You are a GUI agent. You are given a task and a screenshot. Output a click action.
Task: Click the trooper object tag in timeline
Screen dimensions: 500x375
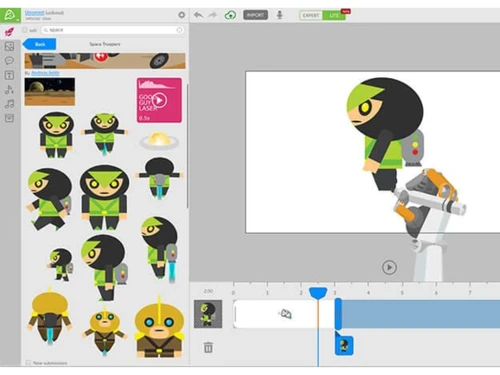[344, 345]
